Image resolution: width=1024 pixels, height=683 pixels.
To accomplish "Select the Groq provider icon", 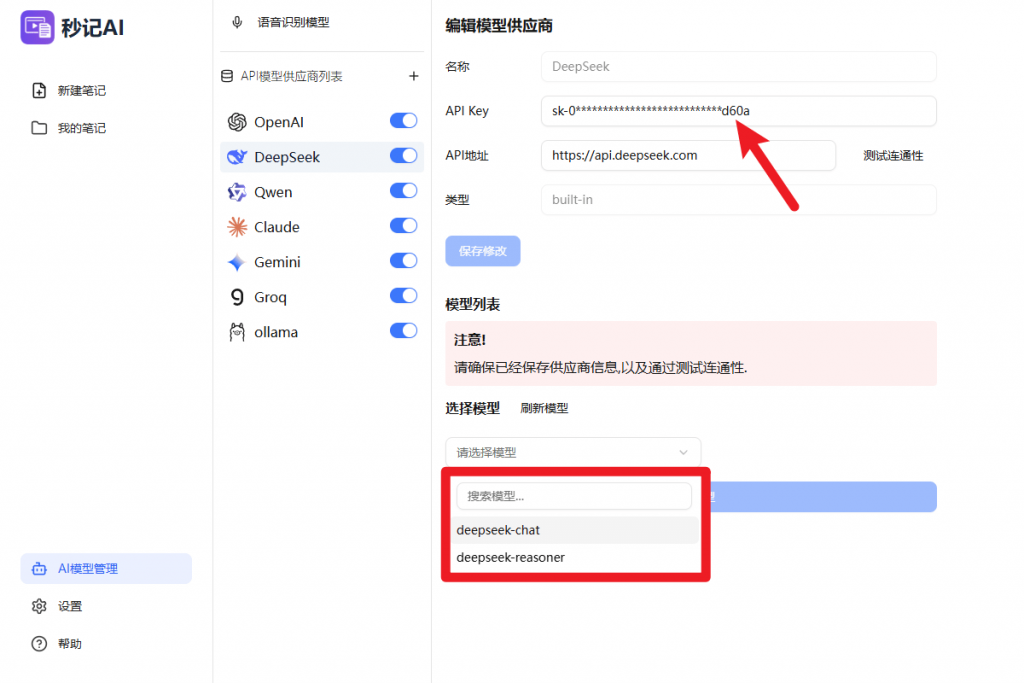I will [x=237, y=297].
